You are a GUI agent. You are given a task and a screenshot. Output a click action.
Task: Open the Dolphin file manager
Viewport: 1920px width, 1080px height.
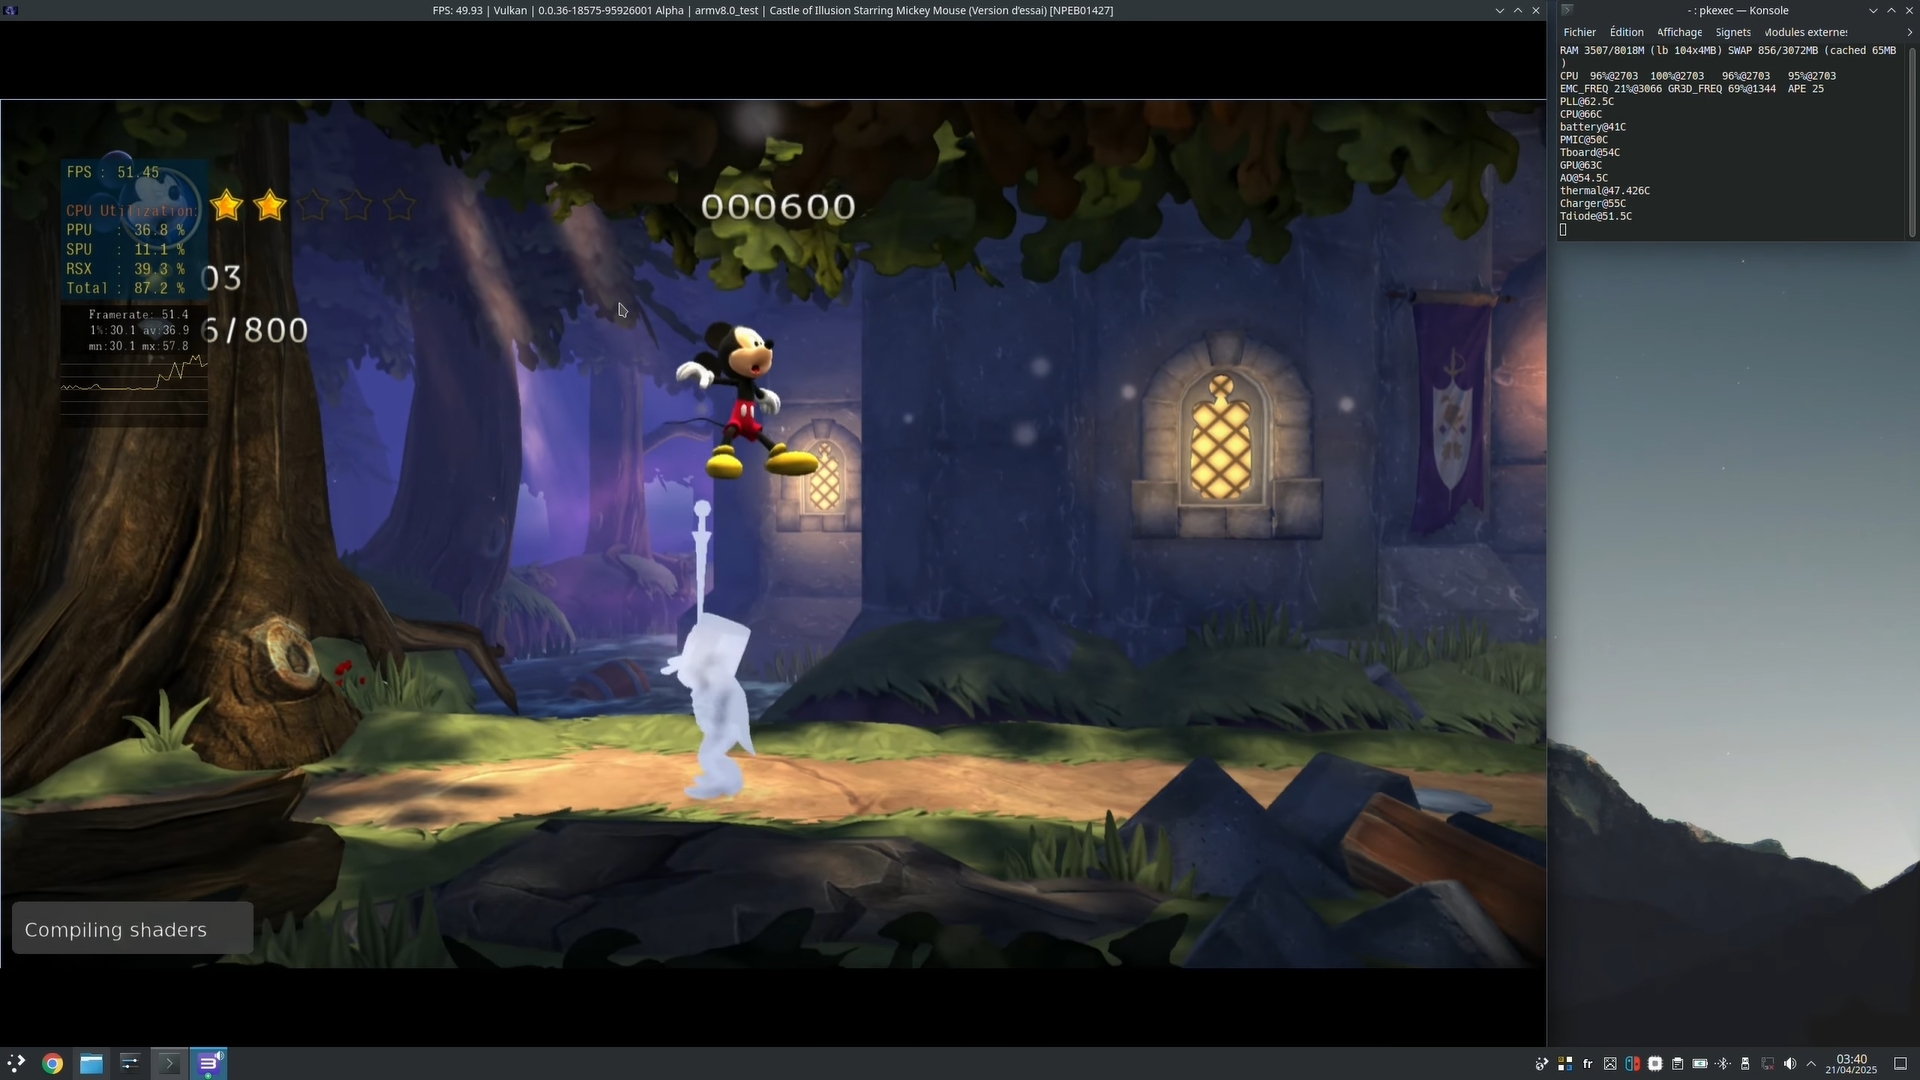(x=91, y=1064)
